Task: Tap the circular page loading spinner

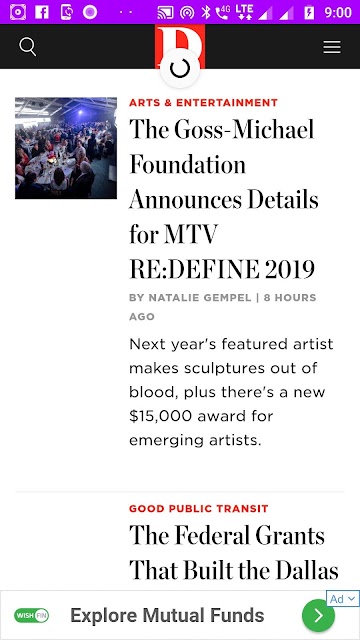Action: (x=180, y=68)
